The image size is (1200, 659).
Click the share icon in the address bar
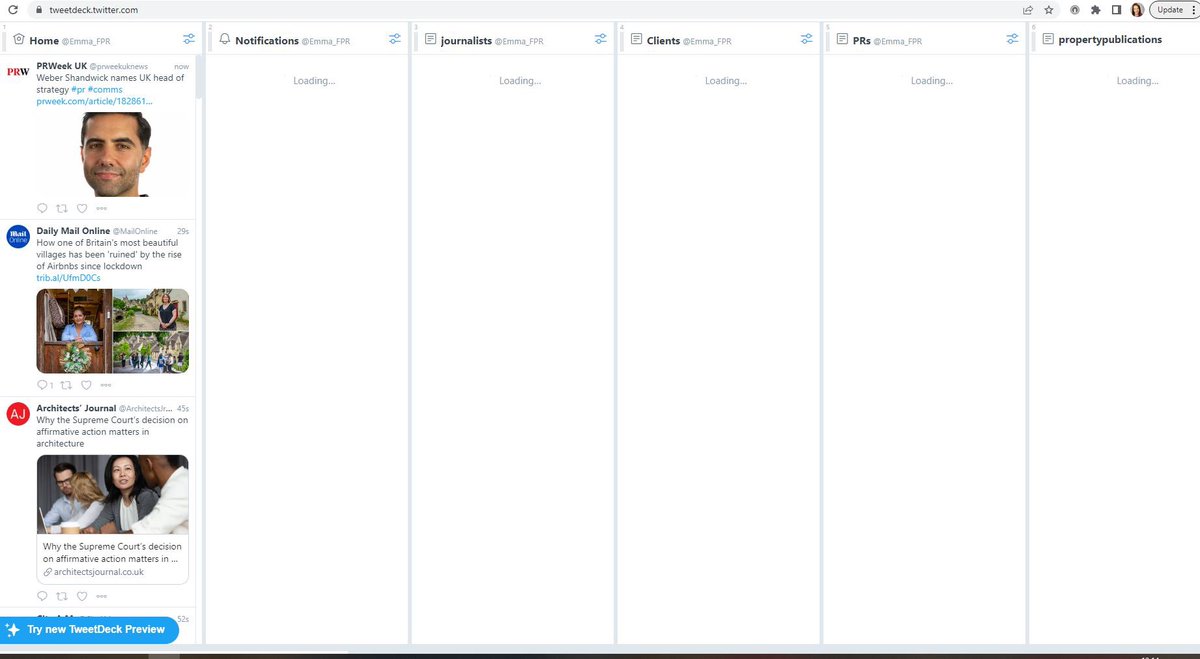pos(1027,9)
